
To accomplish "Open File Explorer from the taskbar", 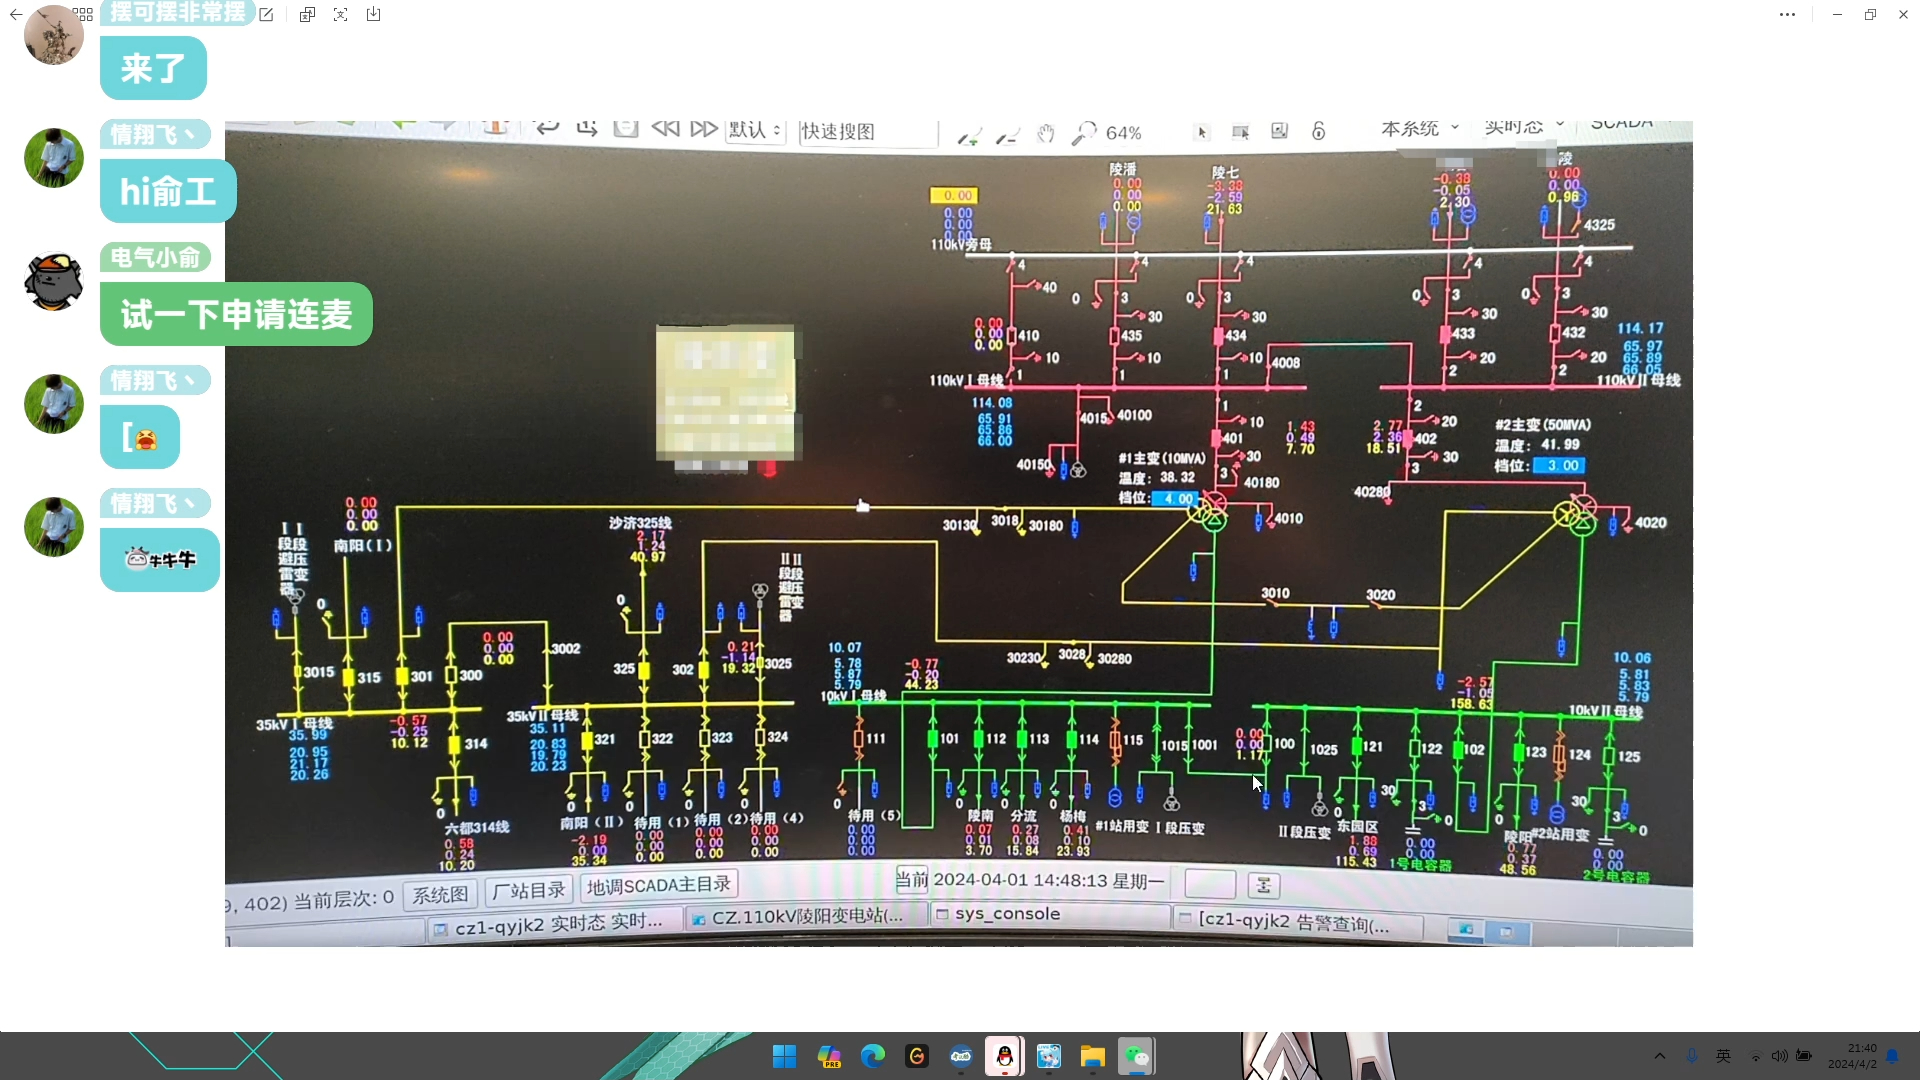I will (x=1092, y=1056).
